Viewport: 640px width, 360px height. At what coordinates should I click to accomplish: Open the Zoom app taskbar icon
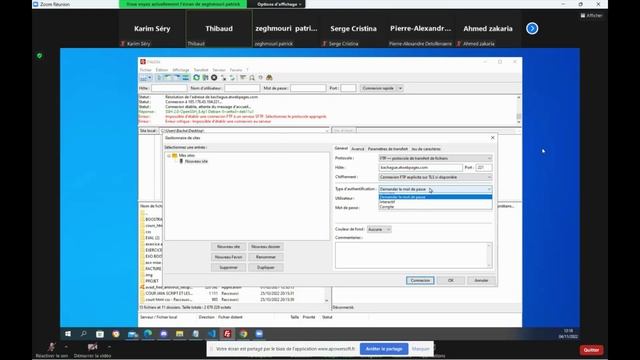click(259, 334)
